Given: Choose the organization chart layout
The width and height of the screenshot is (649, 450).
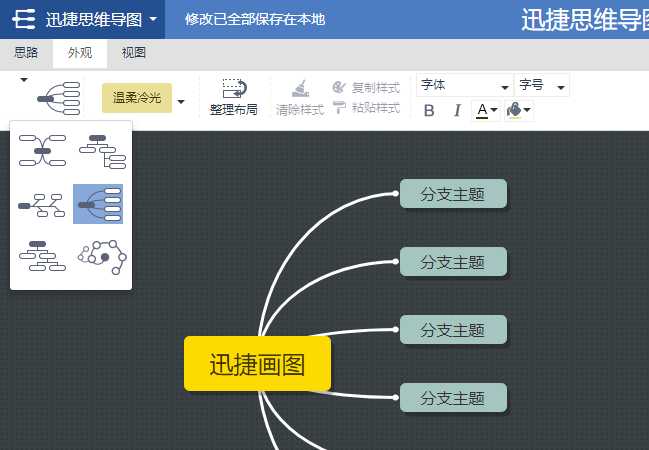Looking at the screenshot, I should [42, 256].
